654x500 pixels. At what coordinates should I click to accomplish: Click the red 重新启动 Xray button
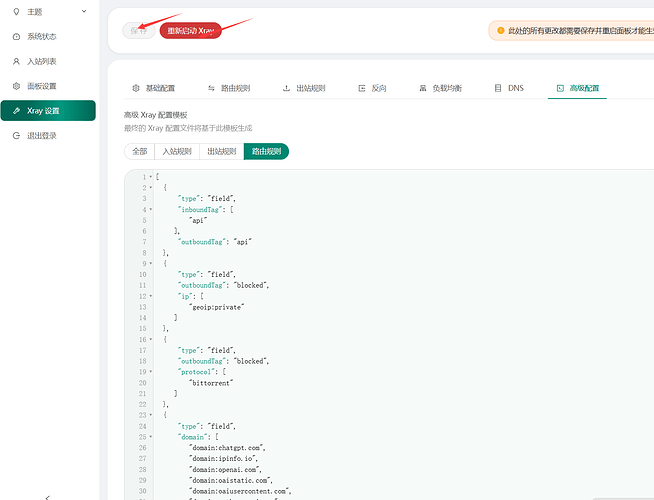click(x=190, y=30)
